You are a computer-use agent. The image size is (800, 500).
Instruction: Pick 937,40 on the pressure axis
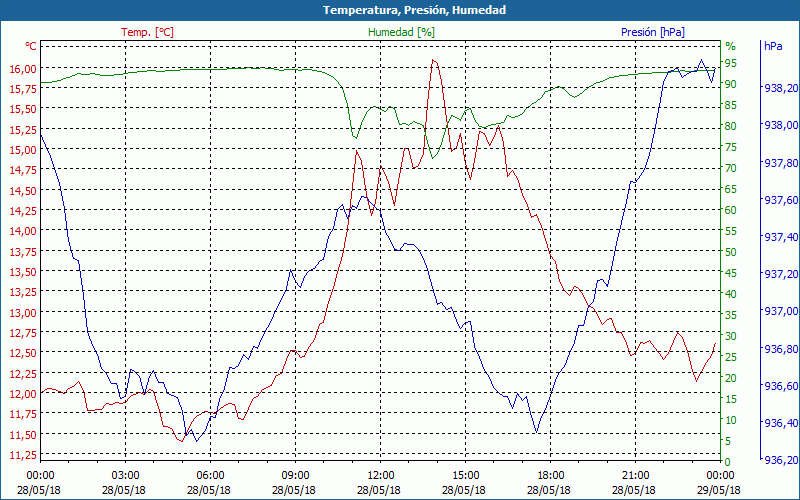(781, 237)
